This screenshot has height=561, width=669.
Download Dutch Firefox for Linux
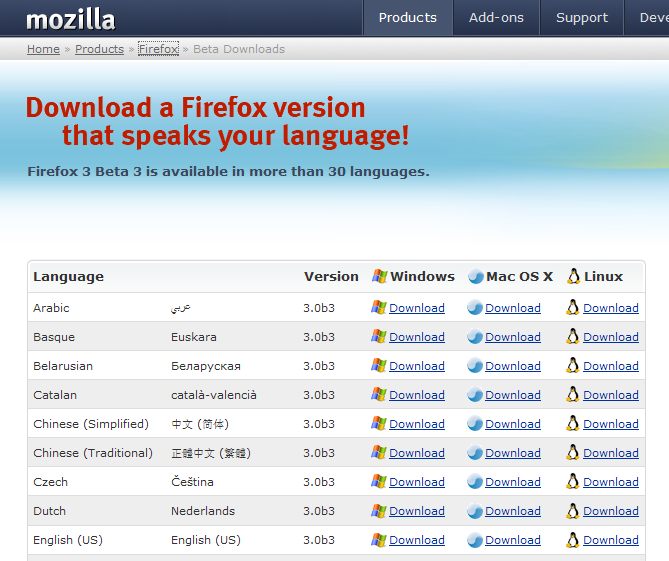pyautogui.click(x=611, y=511)
